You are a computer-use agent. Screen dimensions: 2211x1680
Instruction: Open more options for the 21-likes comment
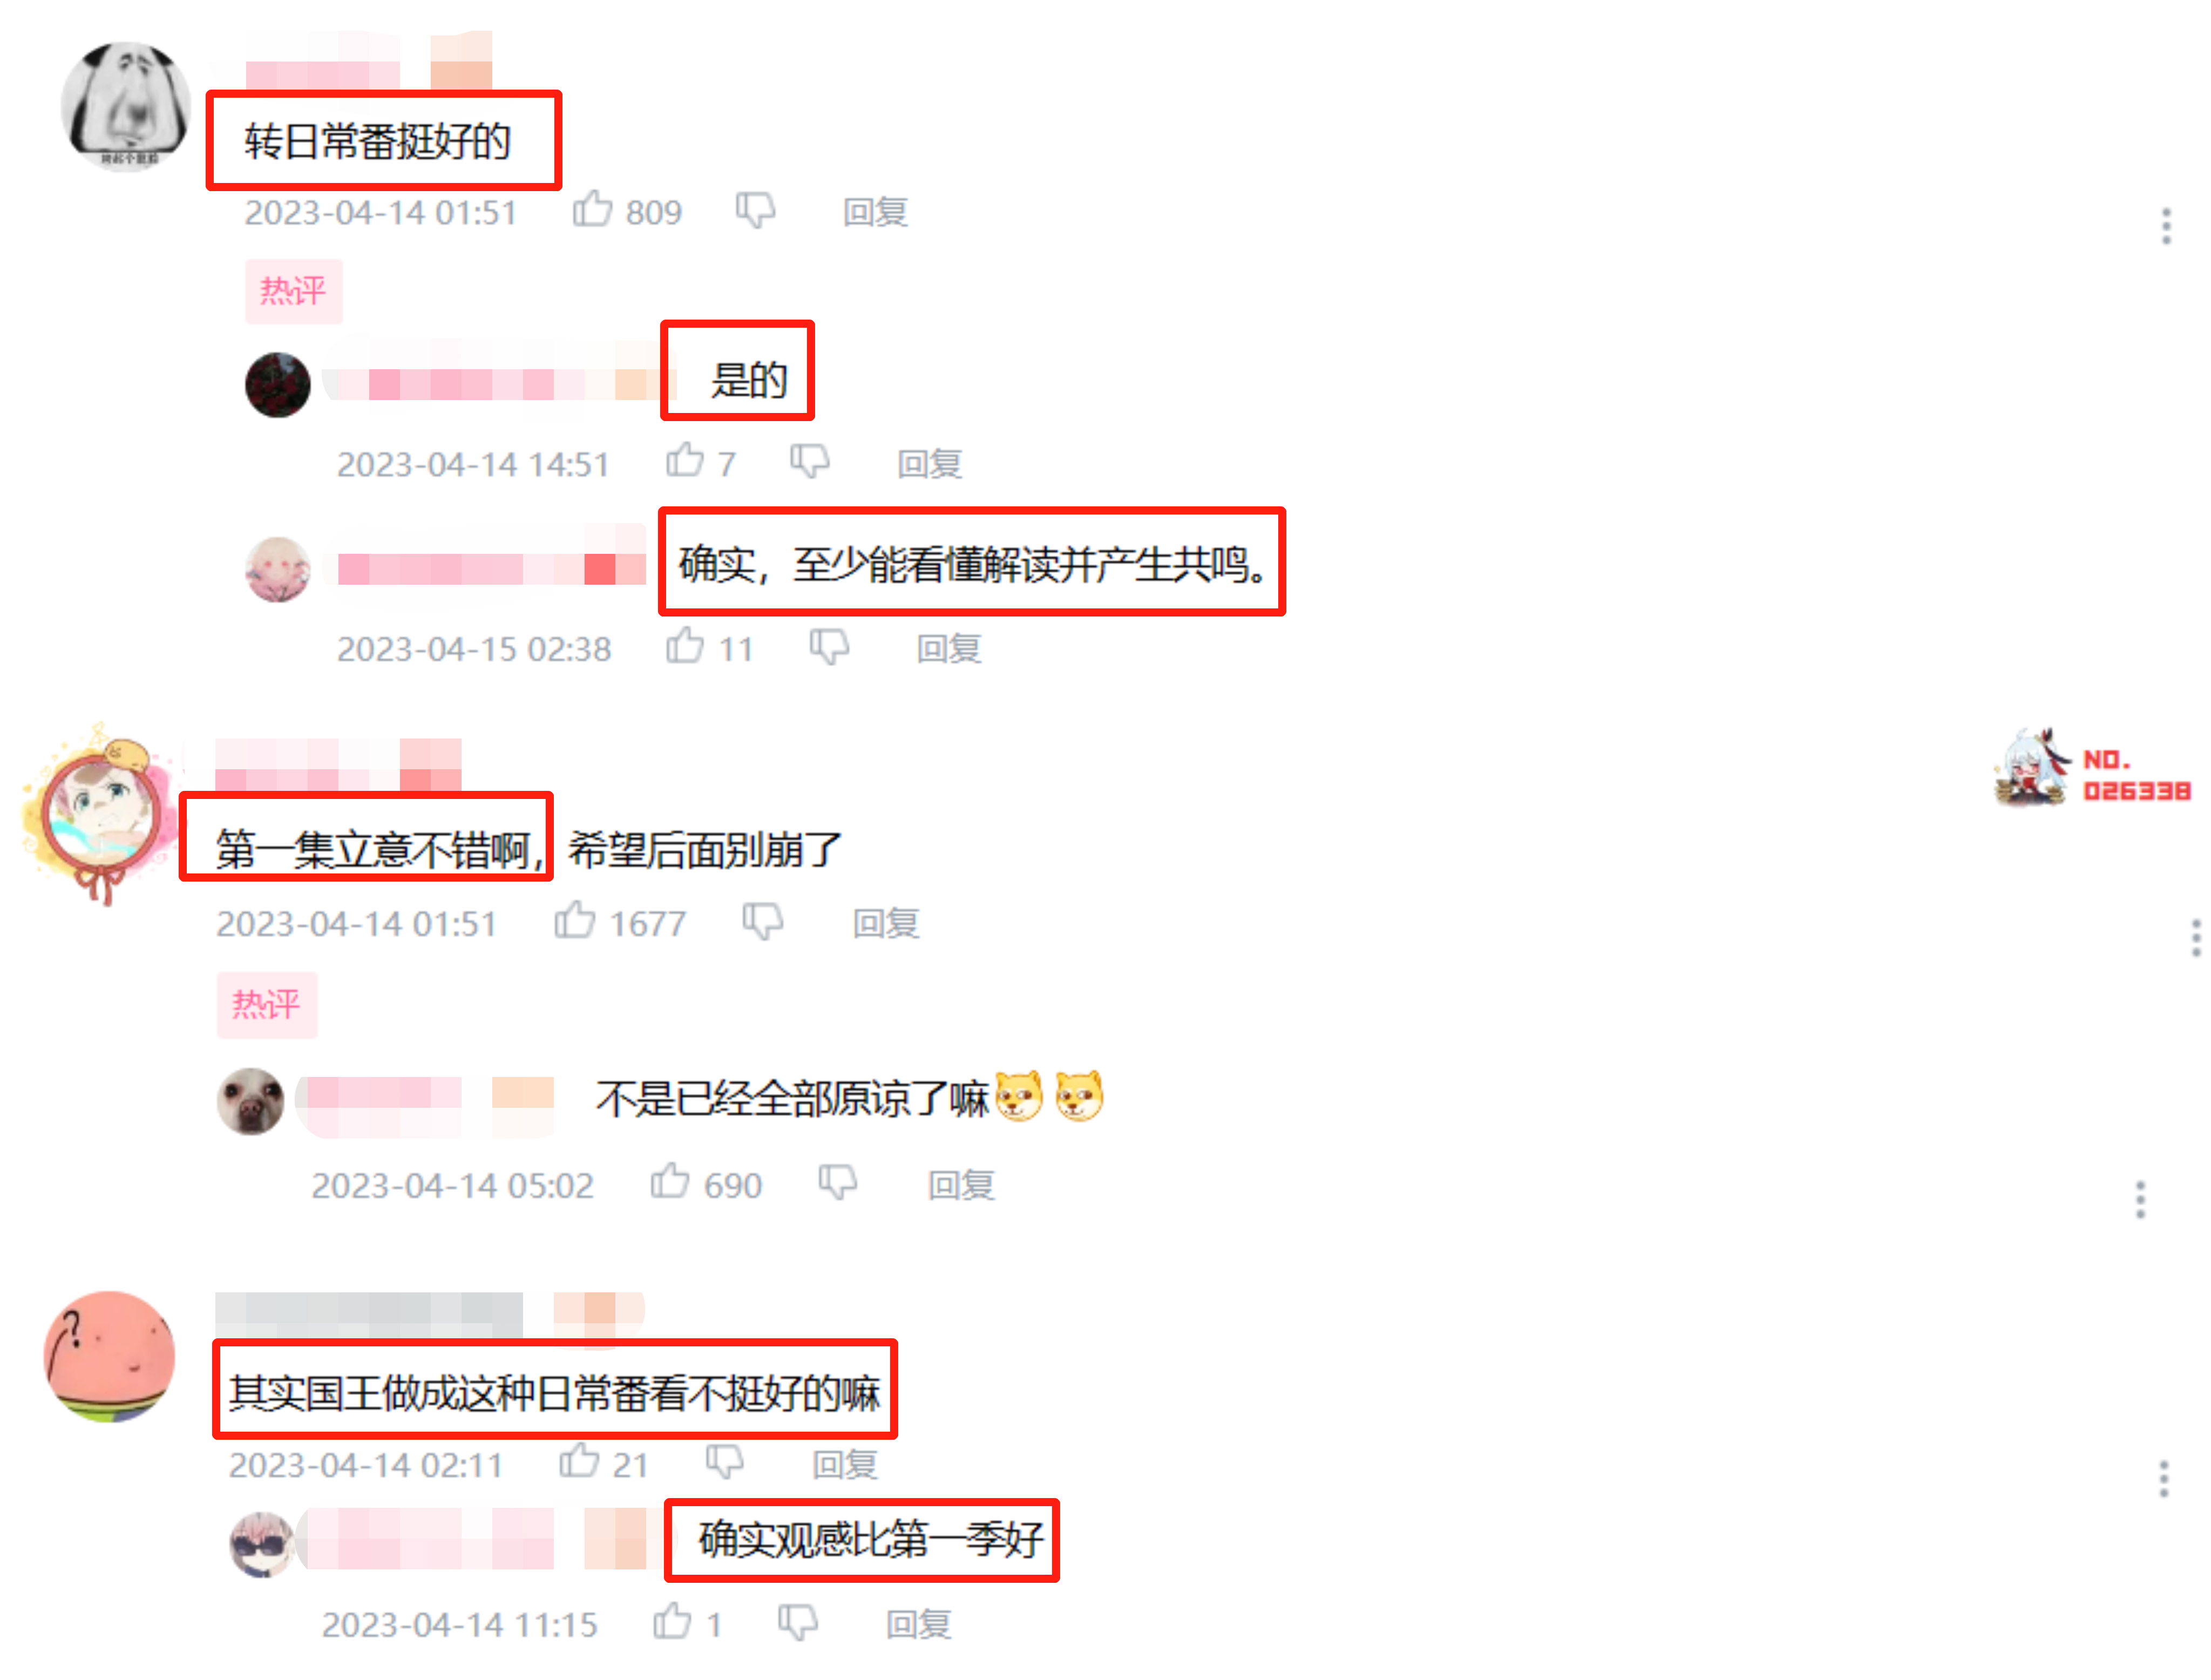click(2163, 1478)
